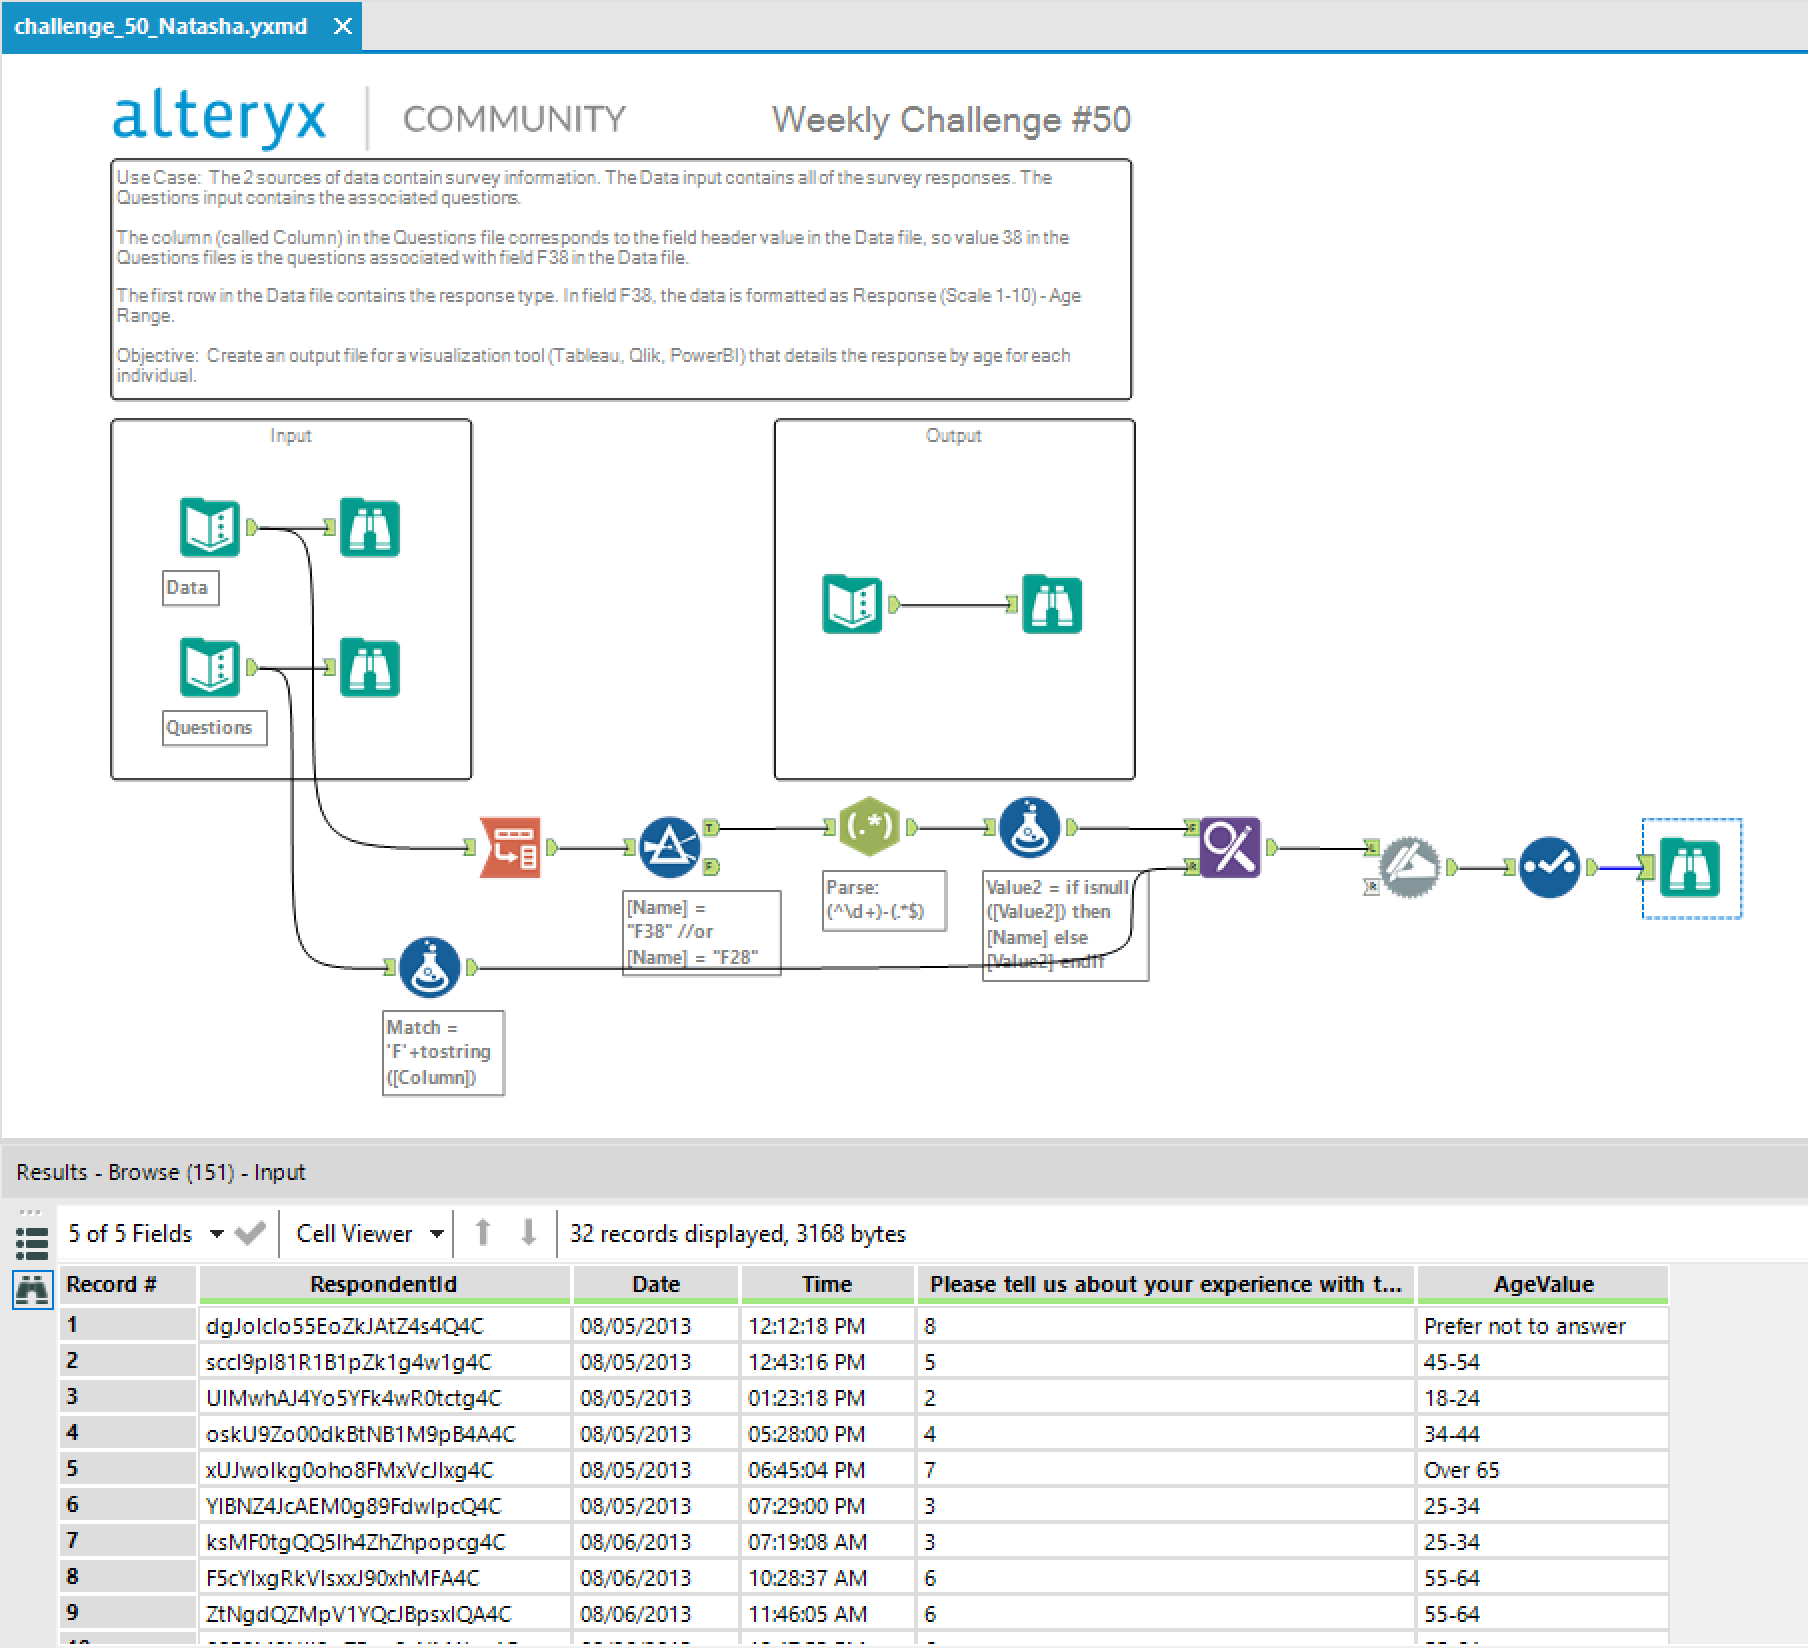The image size is (1808, 1648).
Task: Sort results by the AgeValue column header
Action: coord(1542,1284)
